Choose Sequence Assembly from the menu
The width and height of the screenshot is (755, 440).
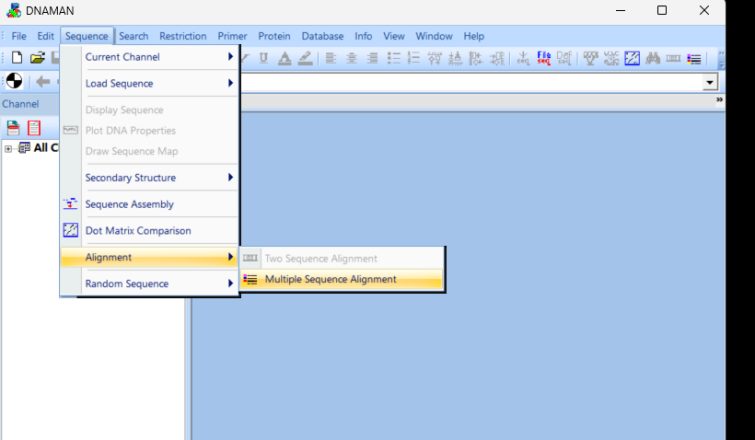(150, 204)
